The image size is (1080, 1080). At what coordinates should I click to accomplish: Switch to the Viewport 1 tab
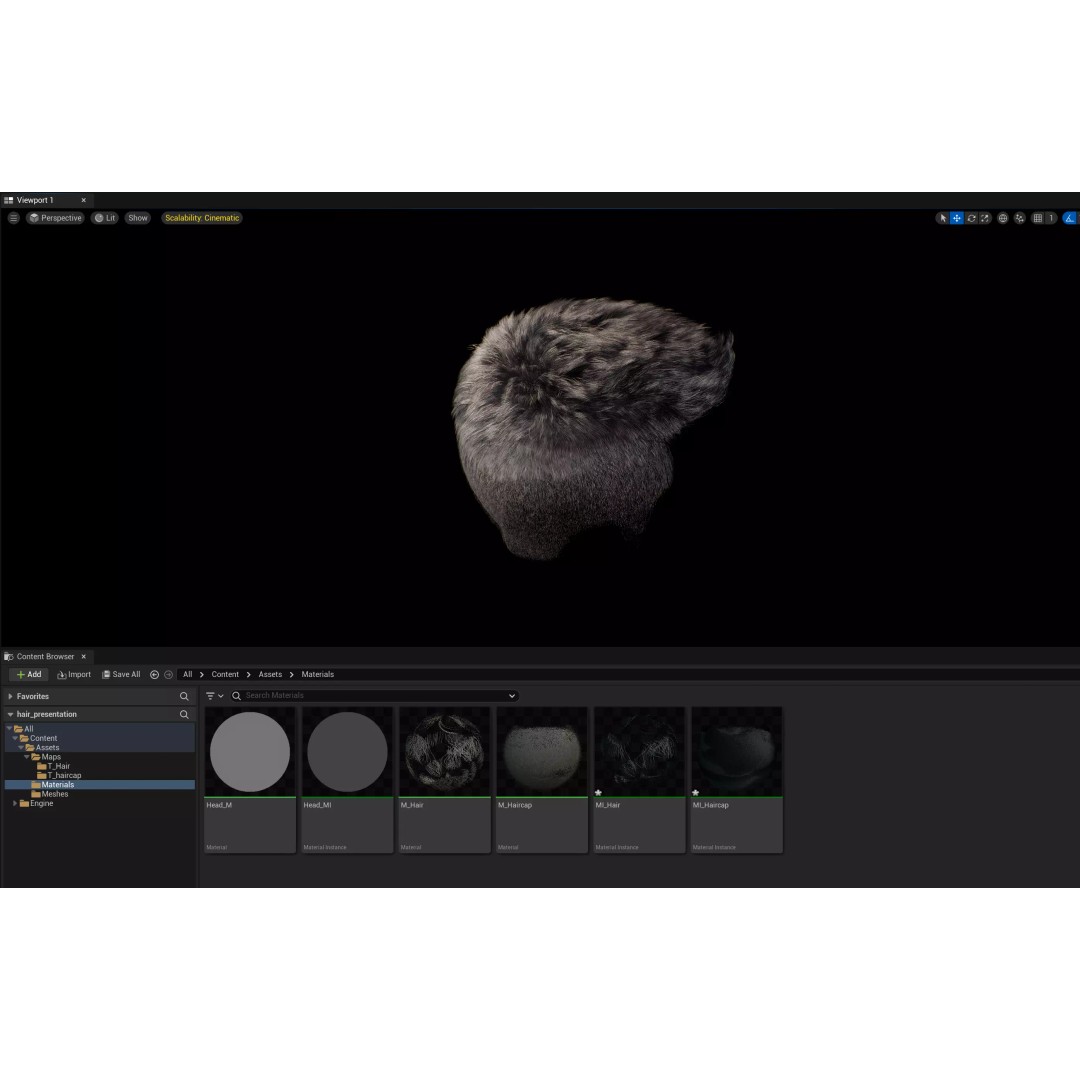click(36, 200)
